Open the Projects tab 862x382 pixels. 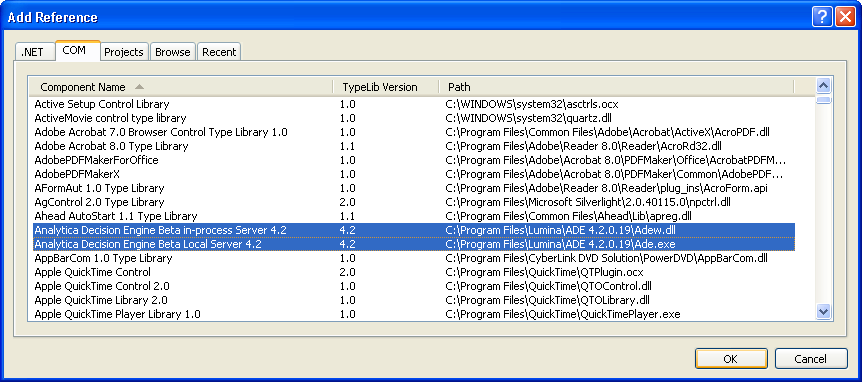tap(124, 52)
